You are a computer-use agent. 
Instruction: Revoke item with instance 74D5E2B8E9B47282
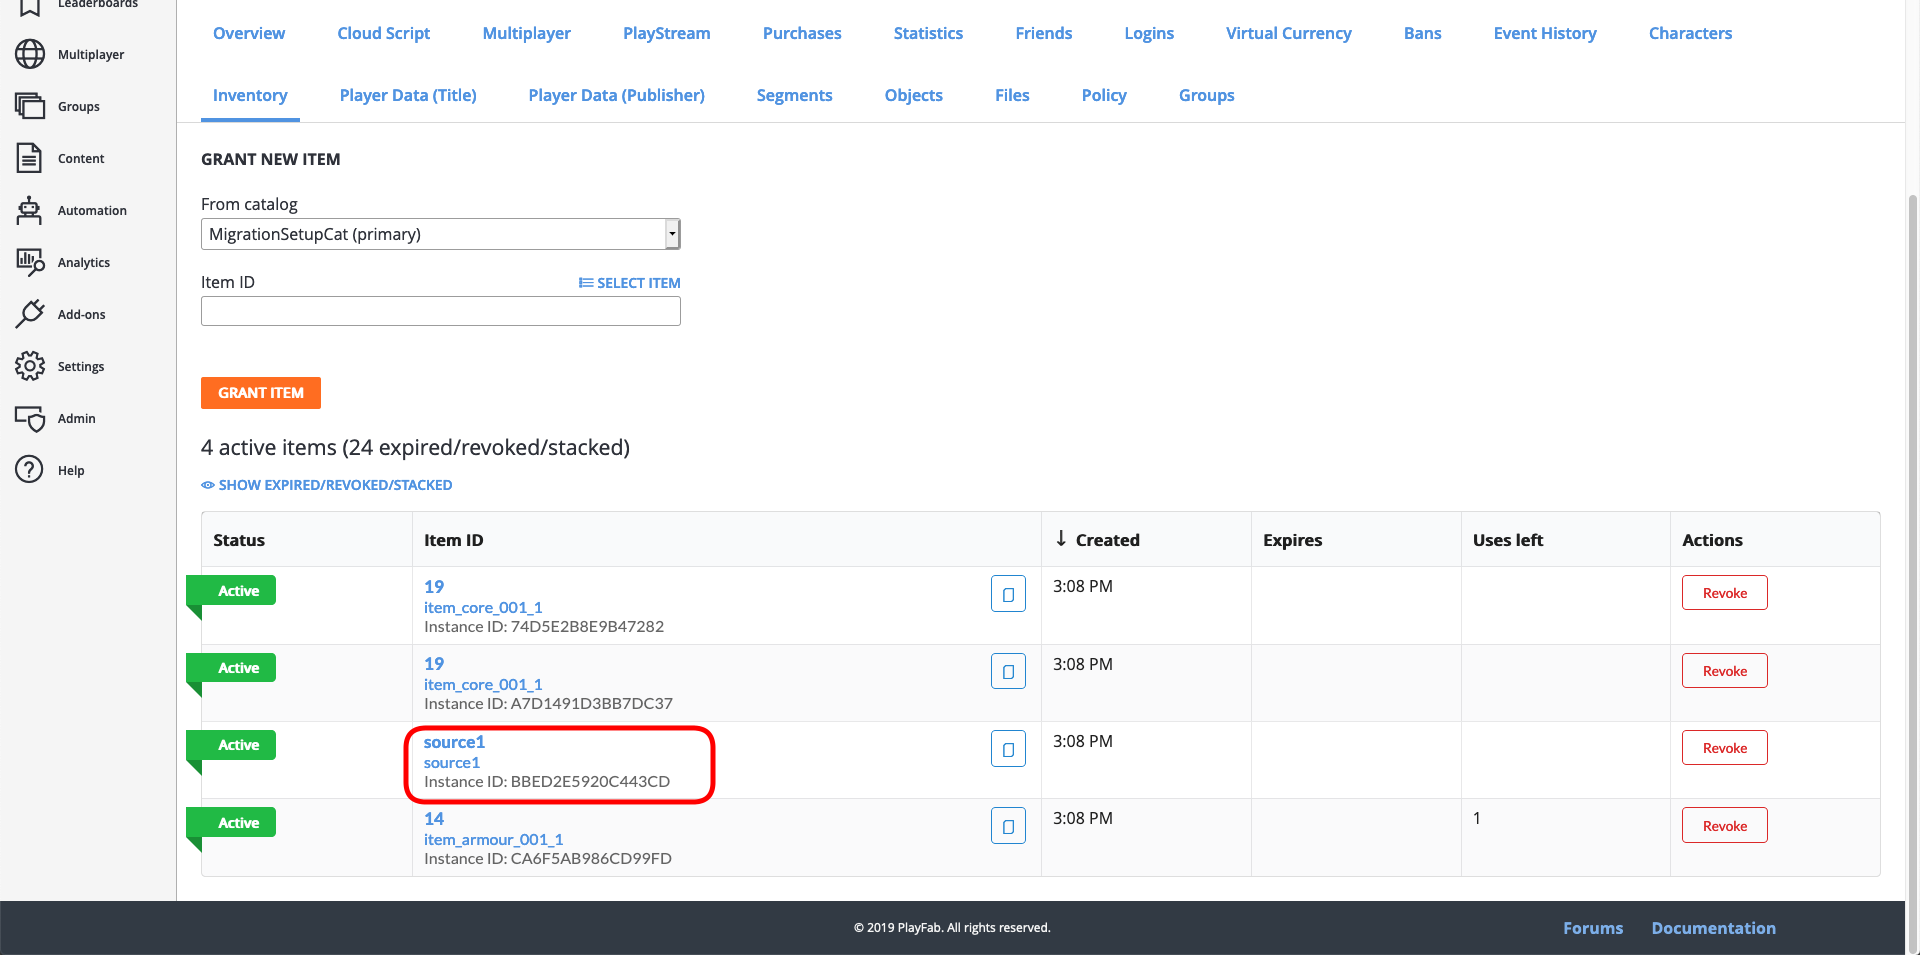[1725, 593]
